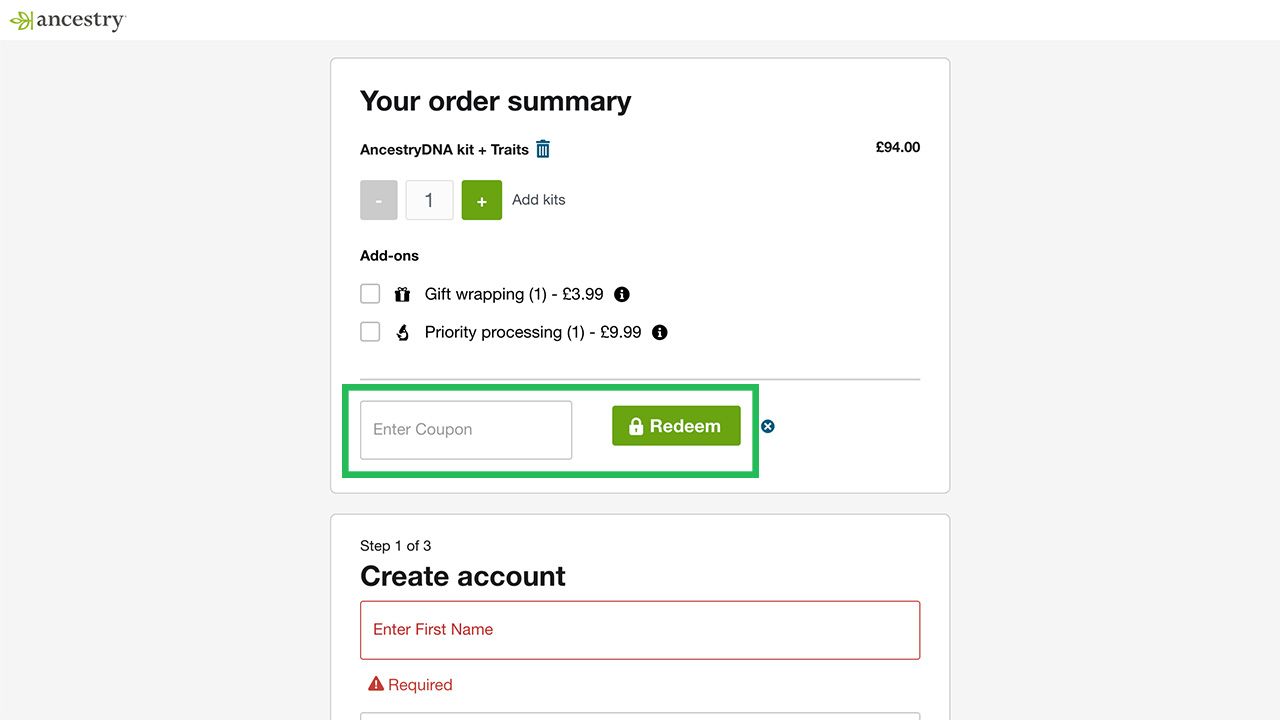Enable the Gift wrapping add-on checkbox
Screen dimensions: 1280x720
[370, 294]
